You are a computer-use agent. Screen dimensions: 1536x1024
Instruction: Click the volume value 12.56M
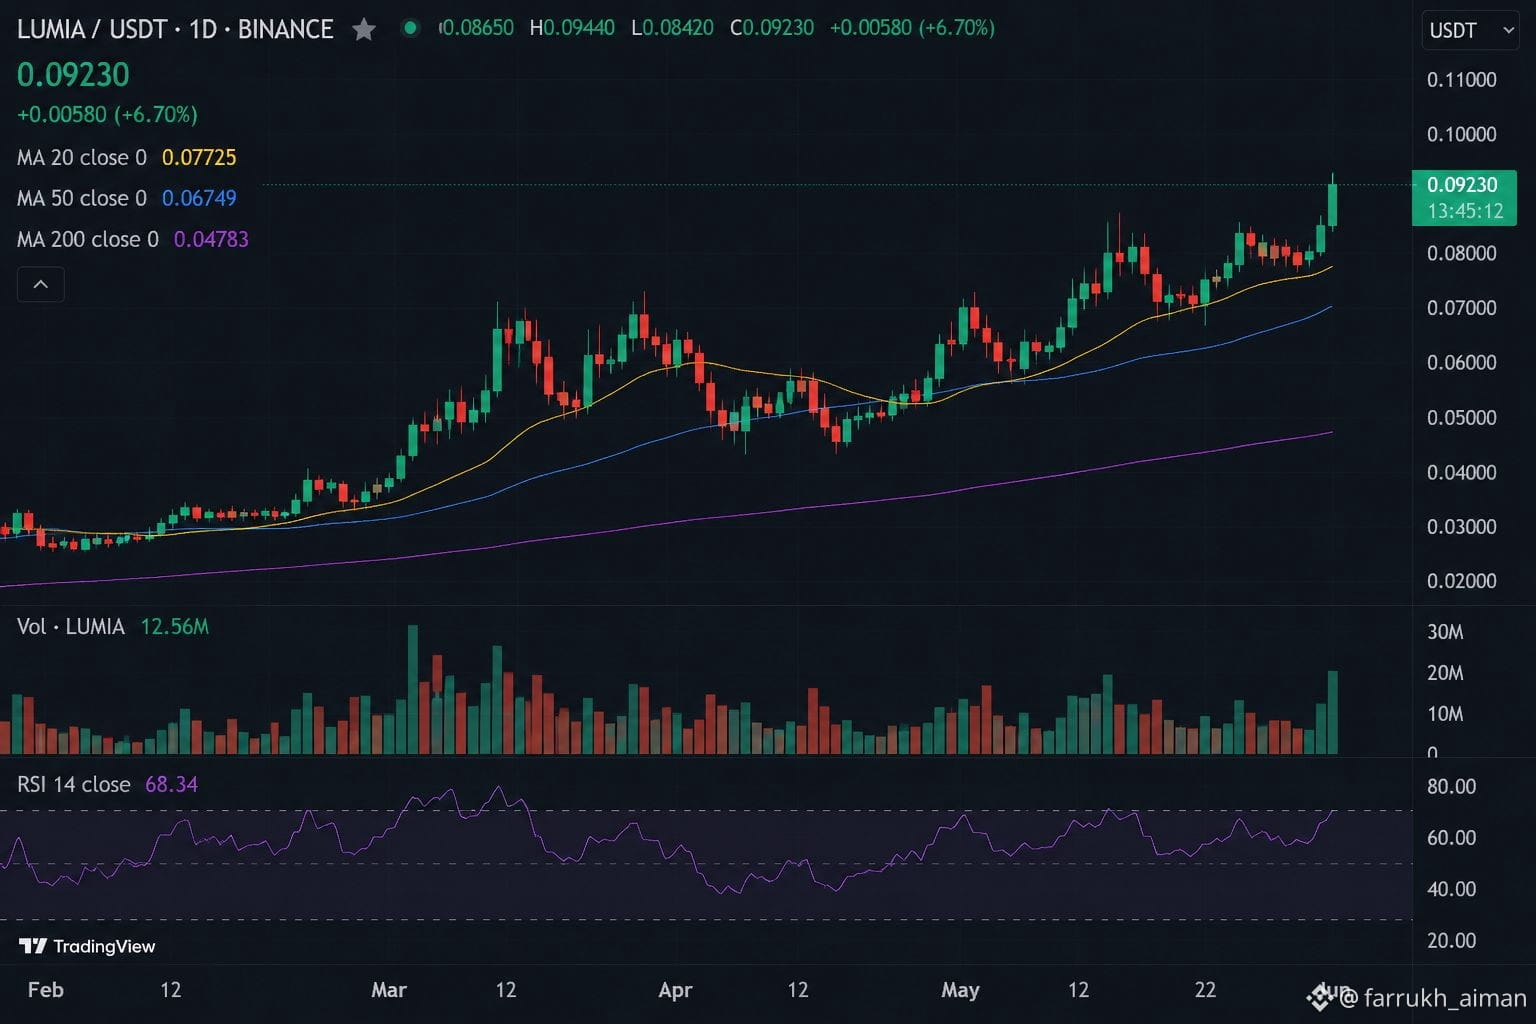tap(175, 627)
